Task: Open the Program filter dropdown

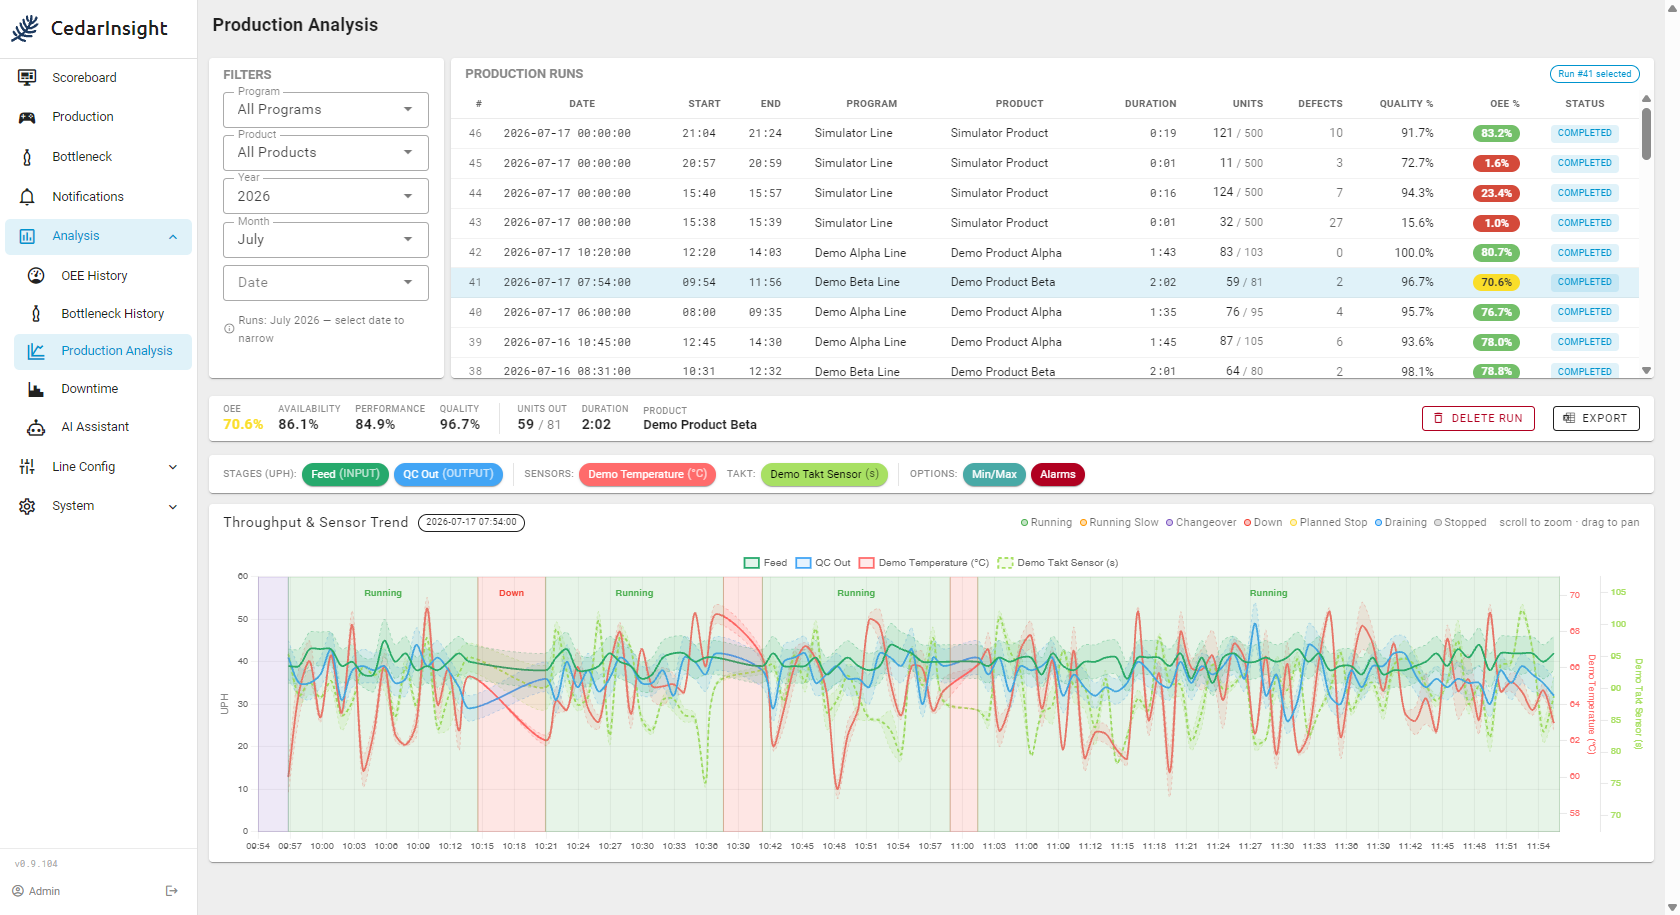Action: pos(326,110)
